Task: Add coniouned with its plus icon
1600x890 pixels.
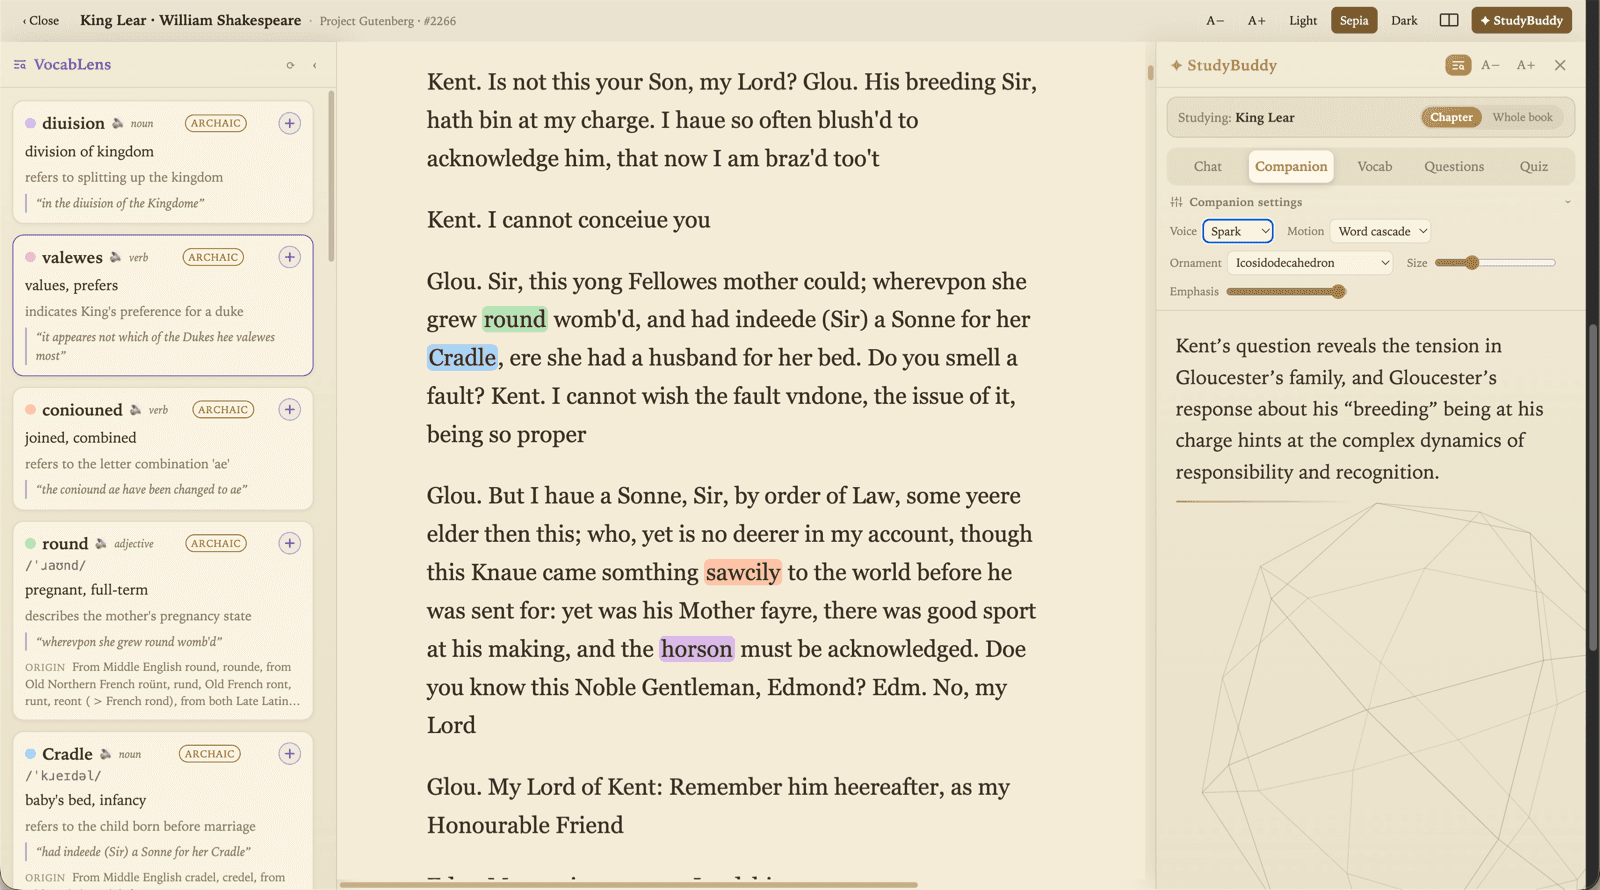Action: coord(289,409)
